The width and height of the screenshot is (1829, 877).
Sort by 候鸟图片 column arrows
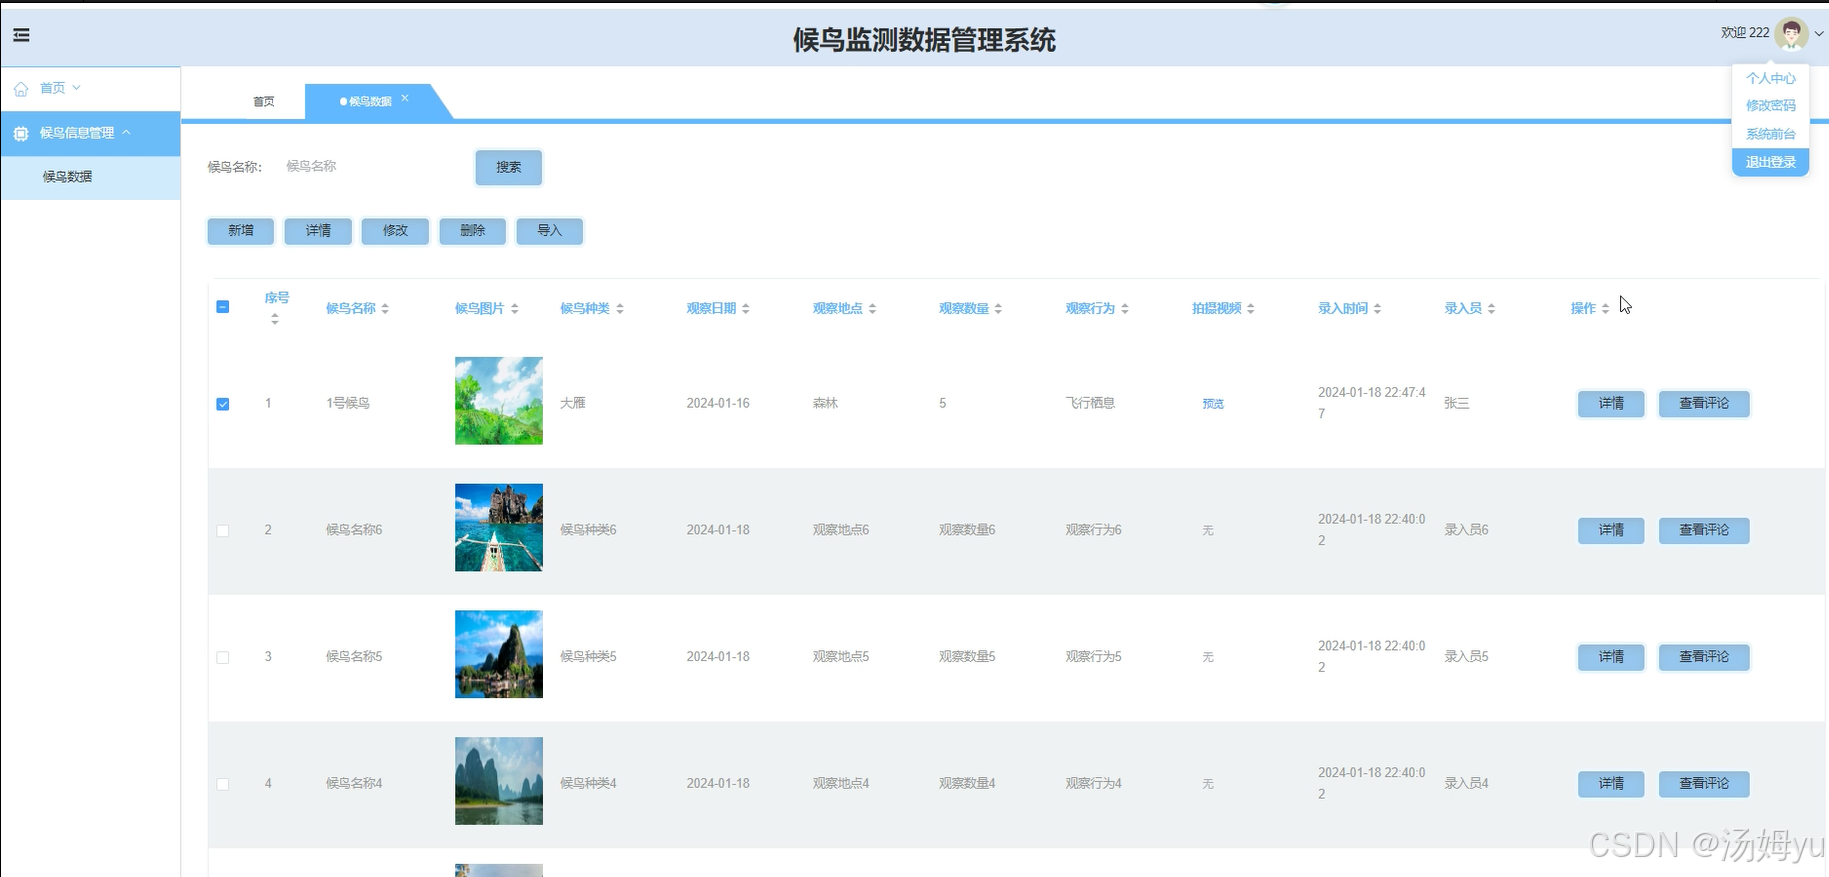(x=514, y=309)
